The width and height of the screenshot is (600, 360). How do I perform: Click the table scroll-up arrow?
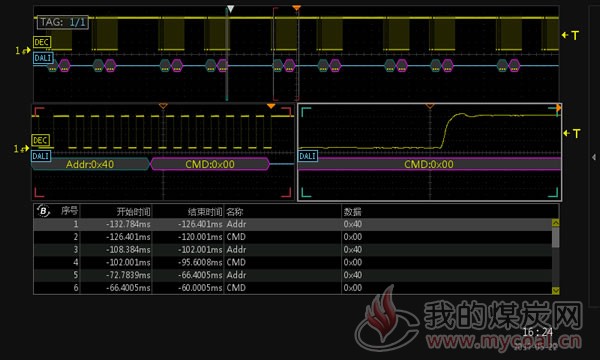[x=556, y=222]
